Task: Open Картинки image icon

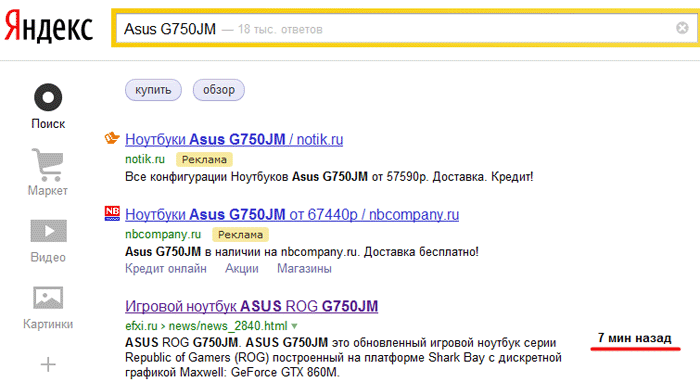Action: [x=48, y=298]
